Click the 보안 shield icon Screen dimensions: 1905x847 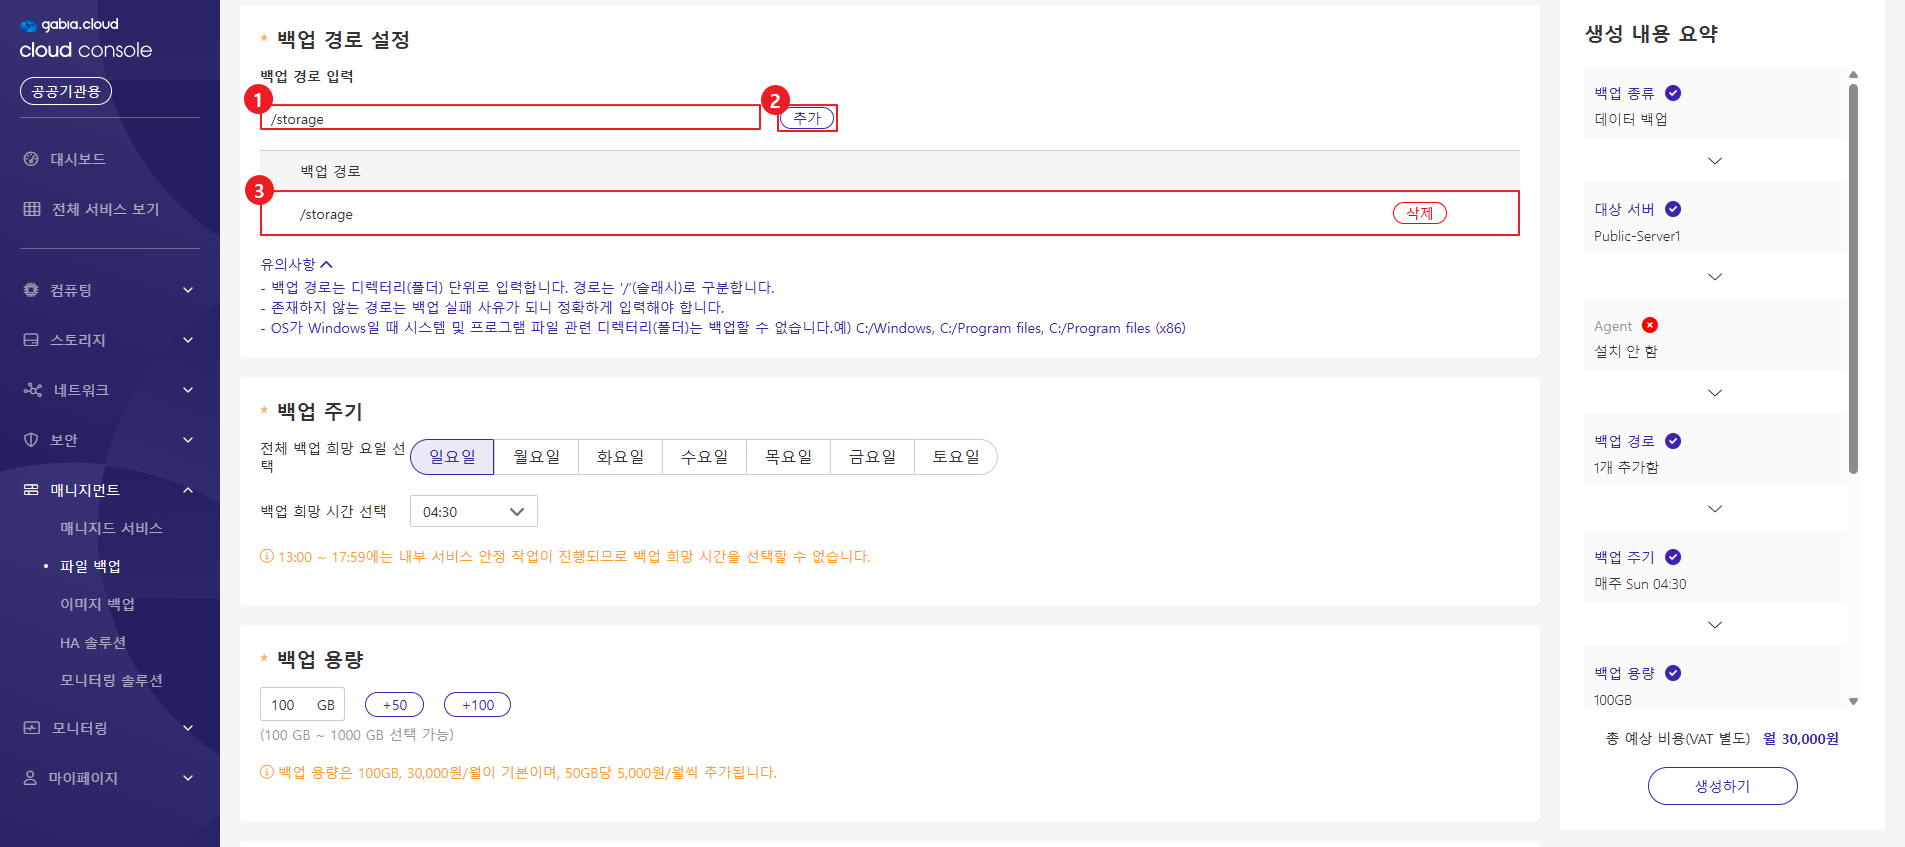click(31, 440)
